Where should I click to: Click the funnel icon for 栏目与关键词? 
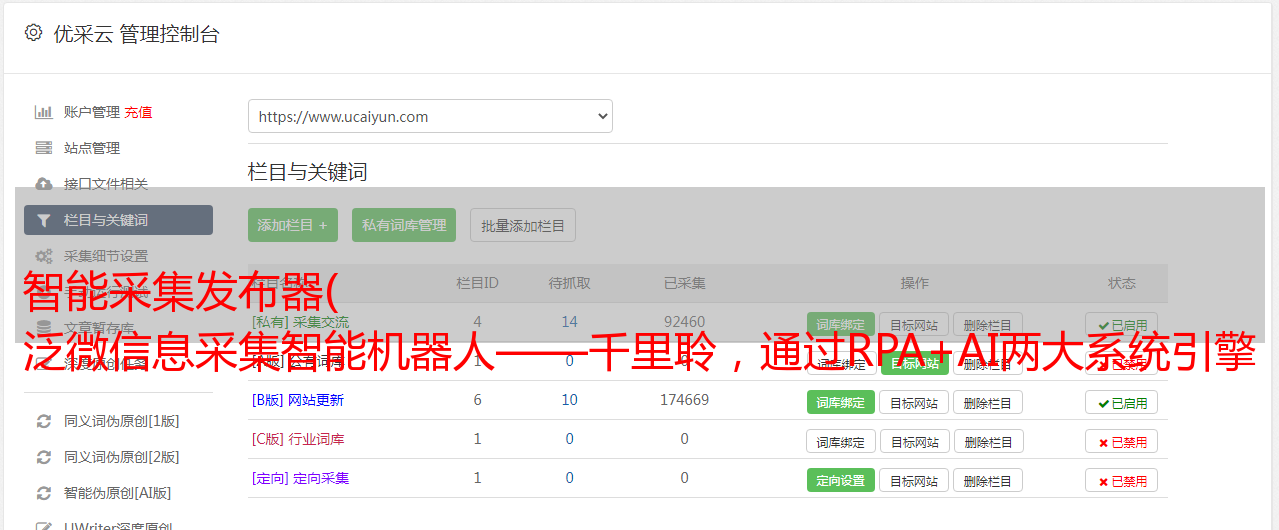pyautogui.click(x=44, y=220)
